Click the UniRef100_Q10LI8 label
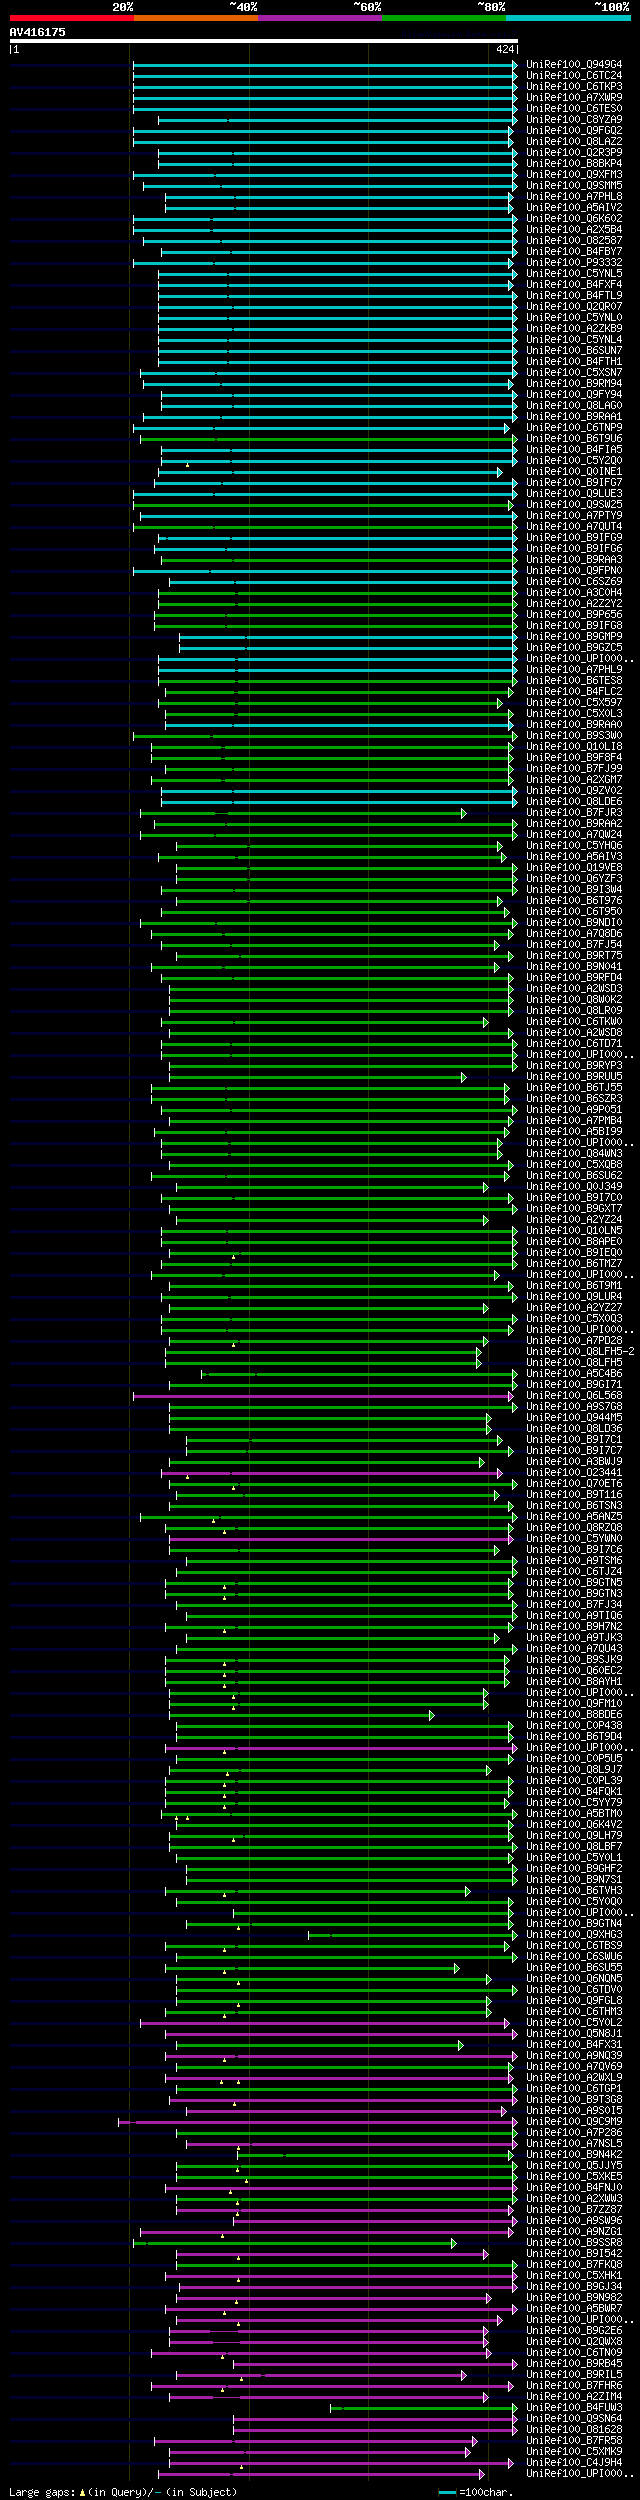The image size is (640, 2500). click(574, 746)
